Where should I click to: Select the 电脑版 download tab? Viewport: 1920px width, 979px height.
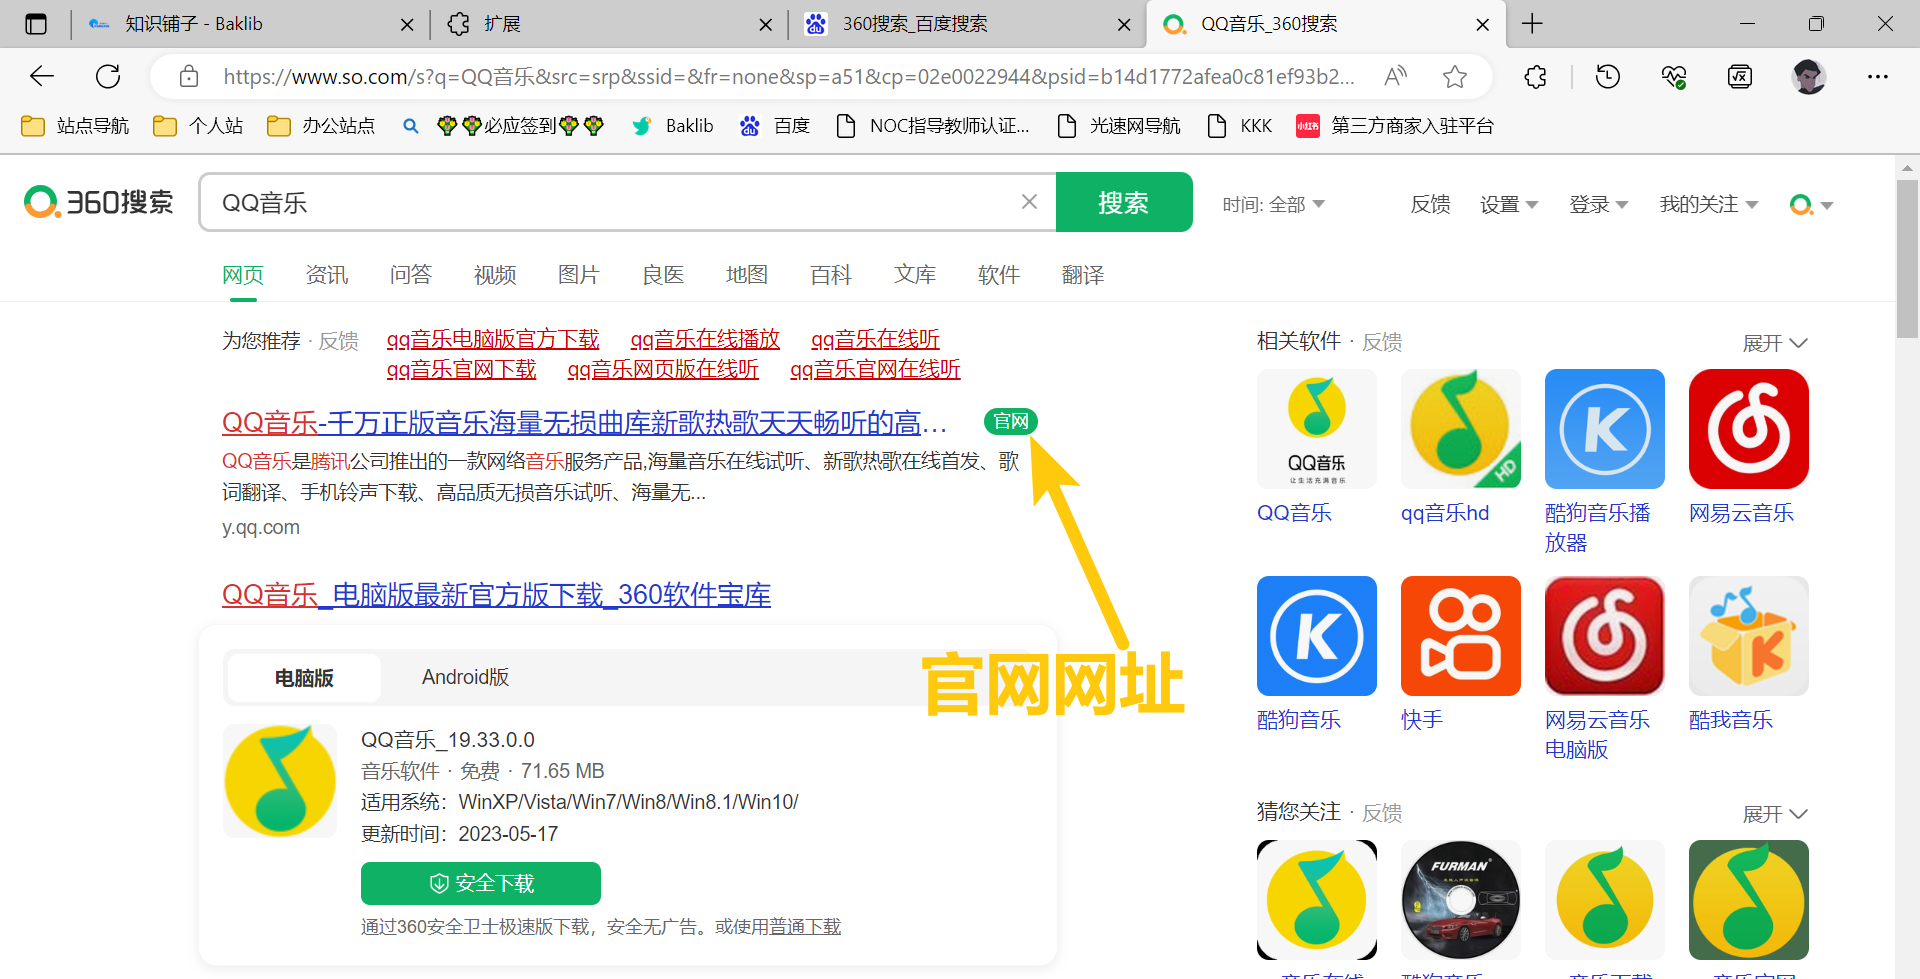click(x=304, y=678)
